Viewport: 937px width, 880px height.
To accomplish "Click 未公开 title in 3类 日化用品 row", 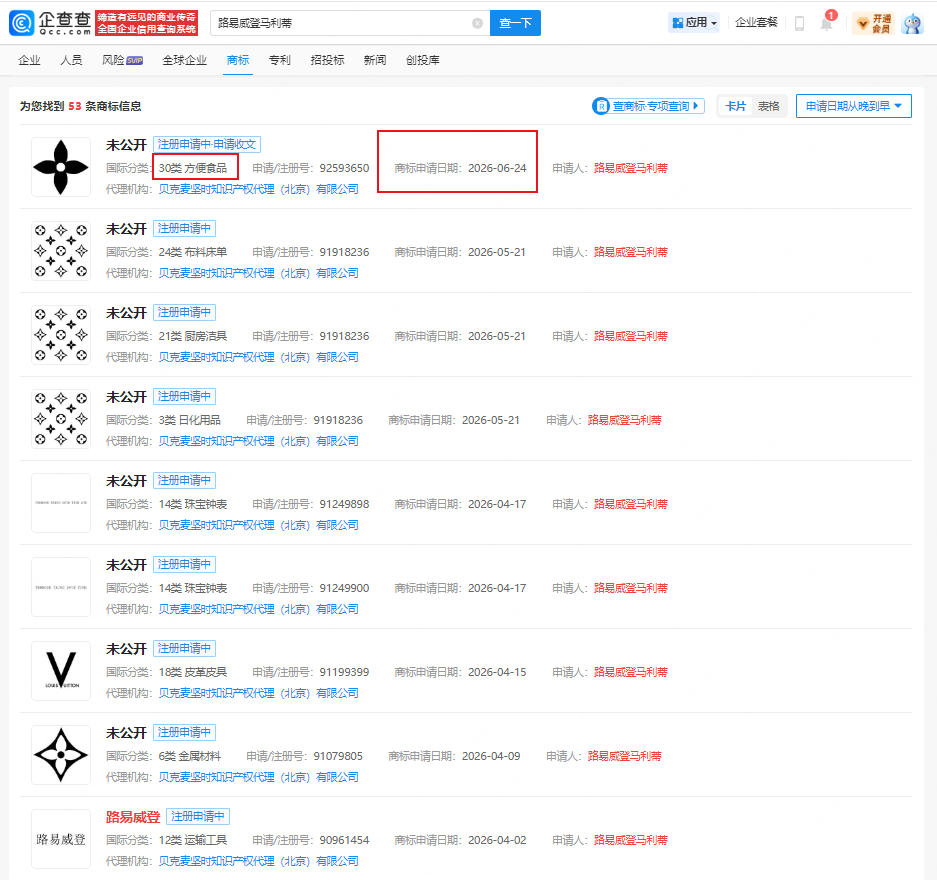I will [126, 397].
